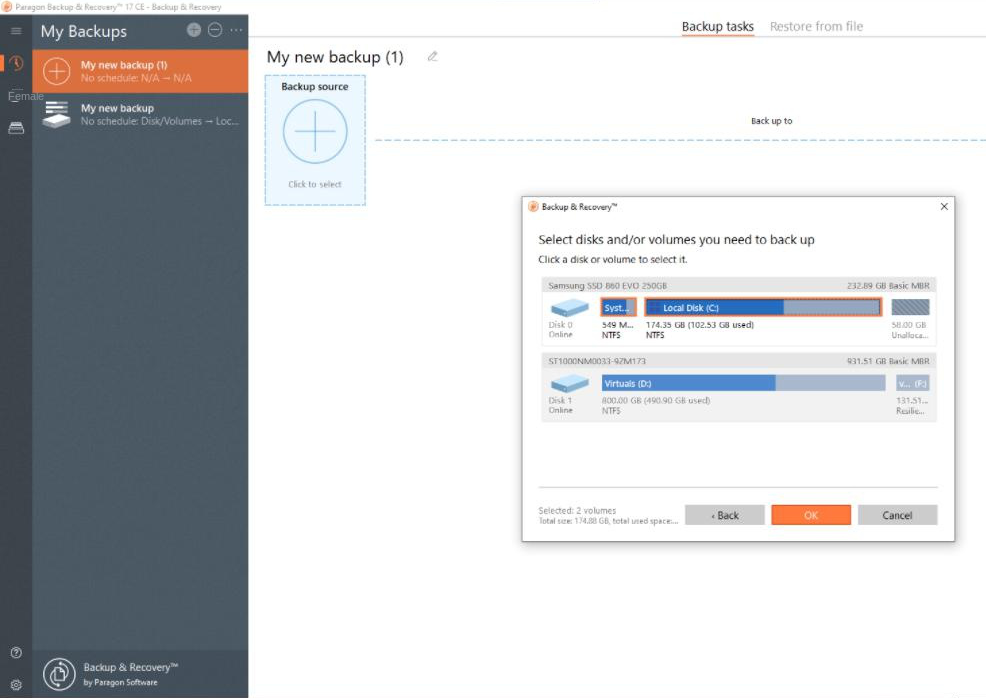Toggle selection of the F resilient volume

910,383
